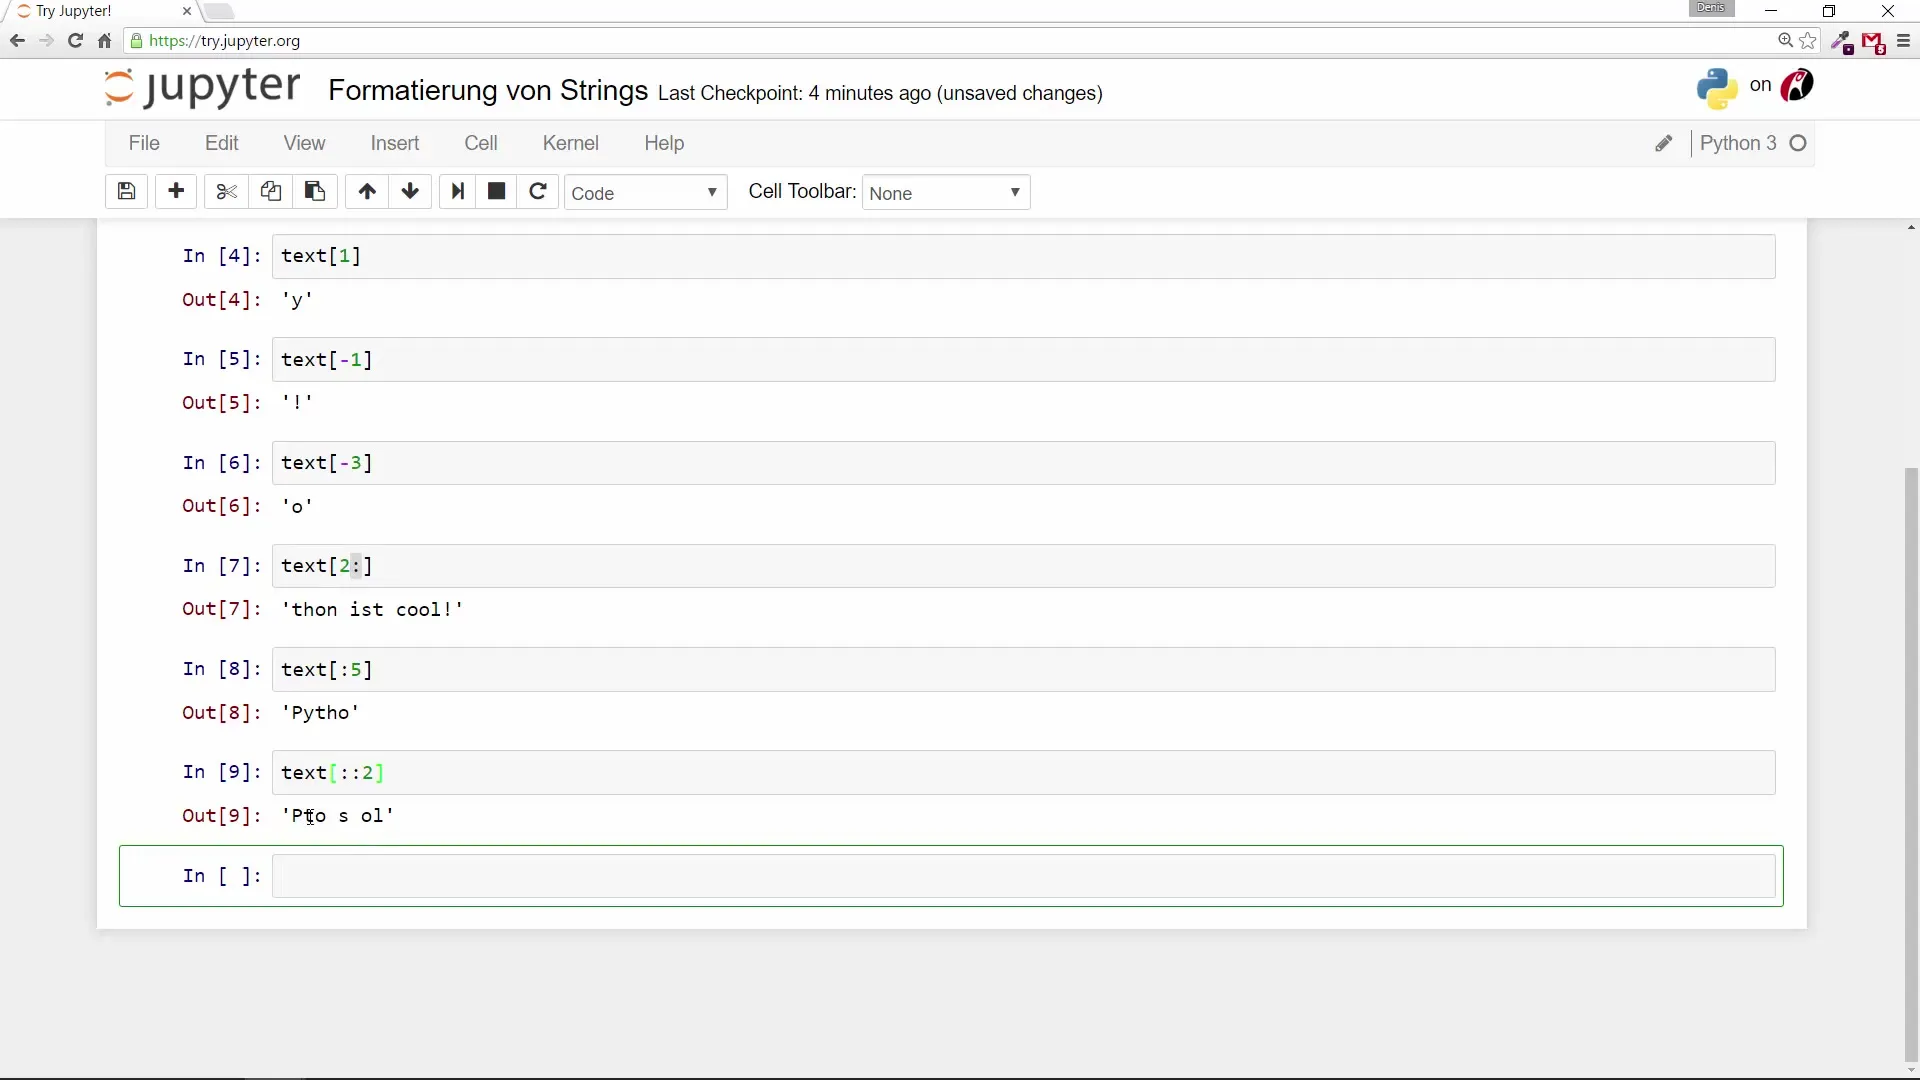Open the Insert menu
Viewport: 1920px width, 1080px height.
[395, 144]
